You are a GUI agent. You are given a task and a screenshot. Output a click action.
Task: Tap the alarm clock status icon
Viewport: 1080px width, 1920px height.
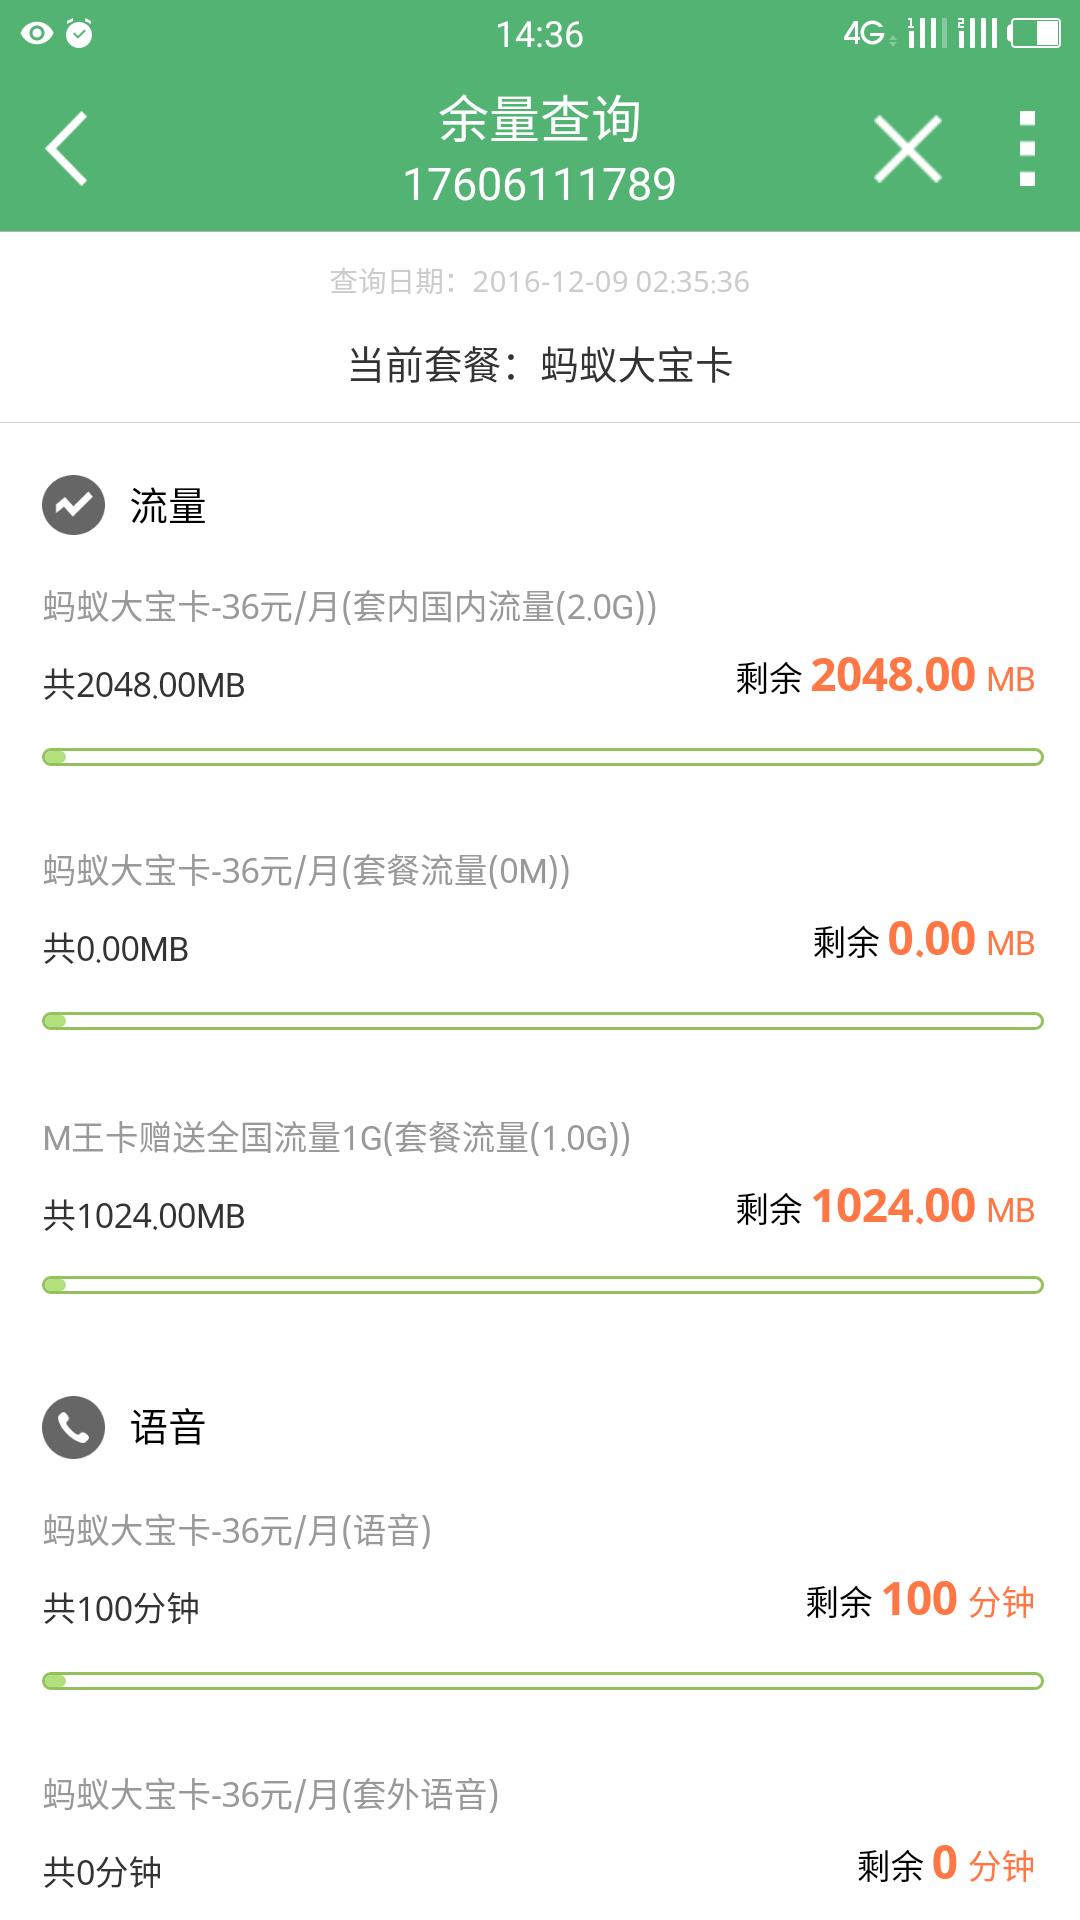coord(79,33)
